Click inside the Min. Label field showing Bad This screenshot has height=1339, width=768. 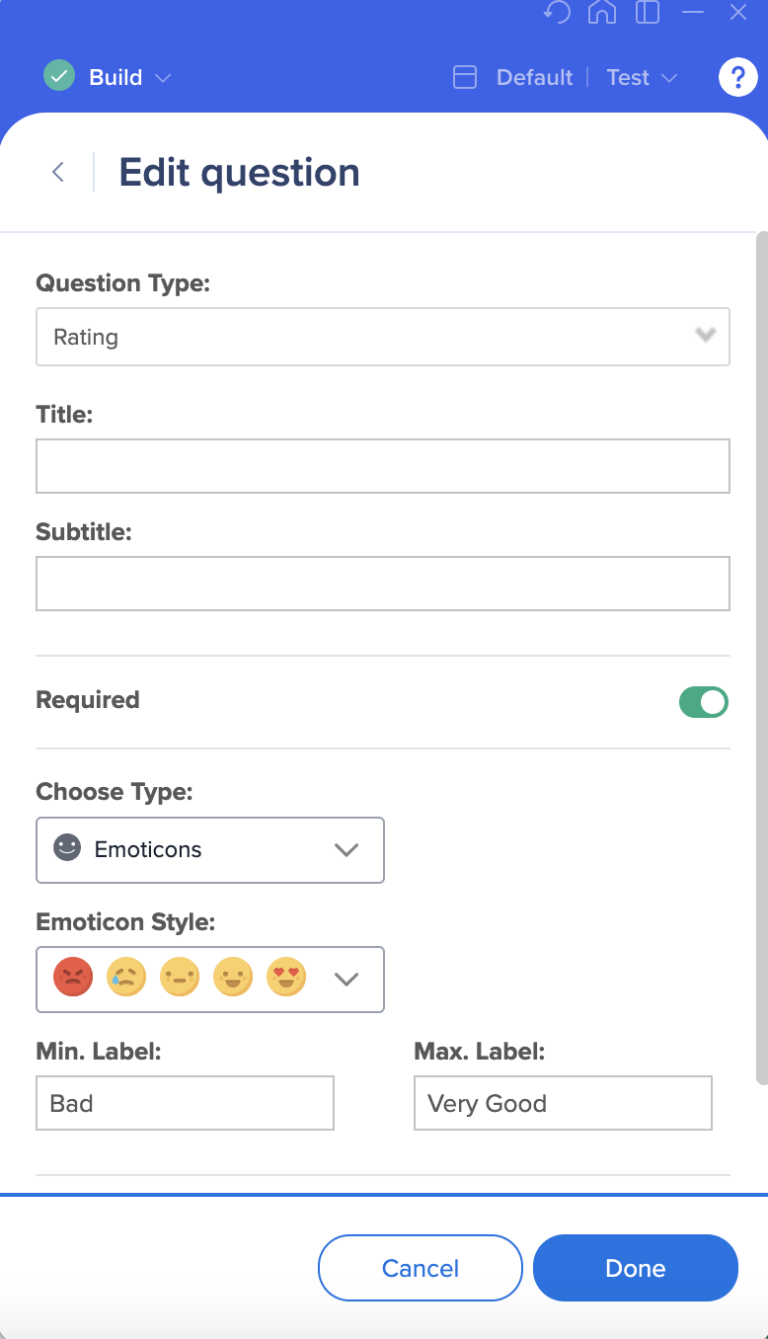point(184,1102)
